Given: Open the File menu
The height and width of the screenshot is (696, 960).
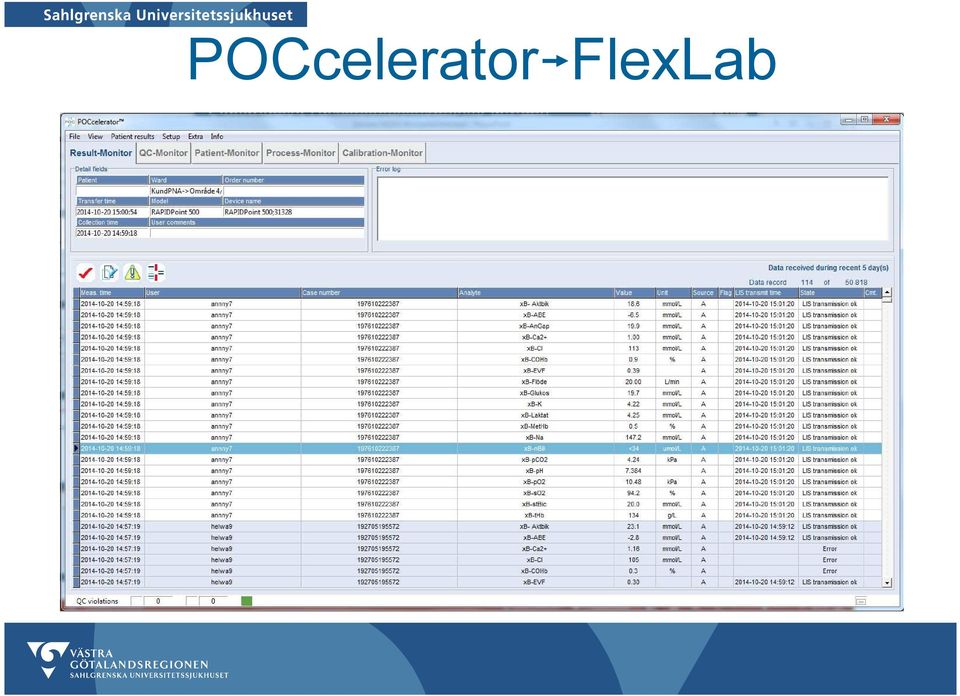Looking at the screenshot, I should tap(75, 137).
